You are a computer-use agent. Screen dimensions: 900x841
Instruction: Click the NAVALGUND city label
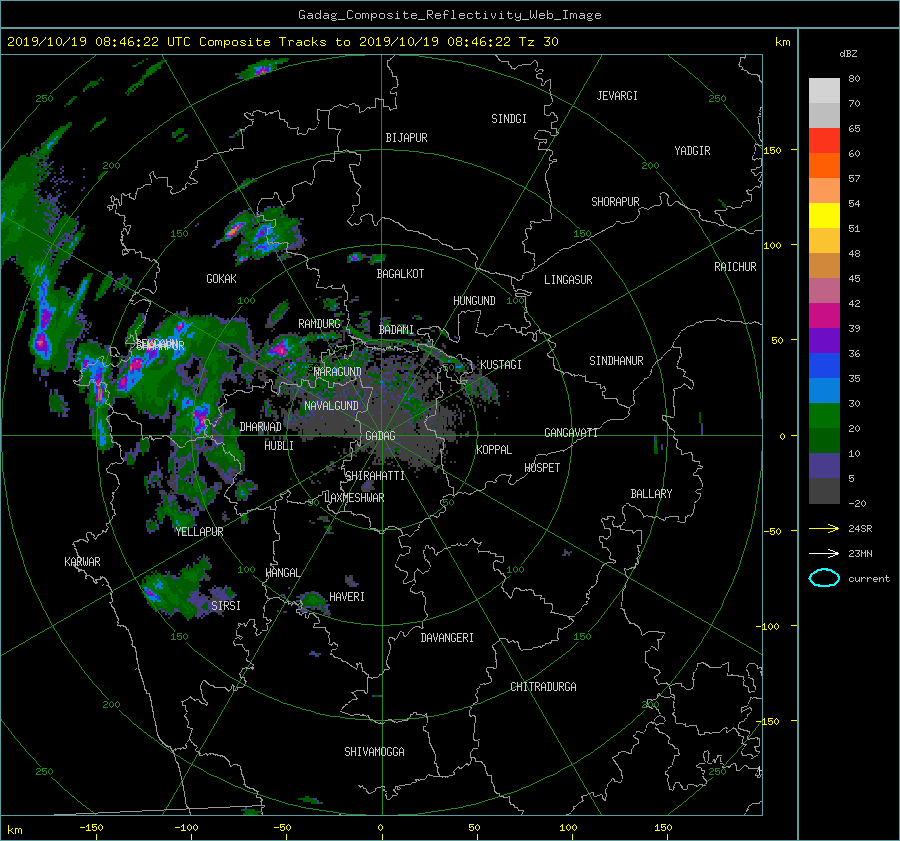[x=331, y=406]
